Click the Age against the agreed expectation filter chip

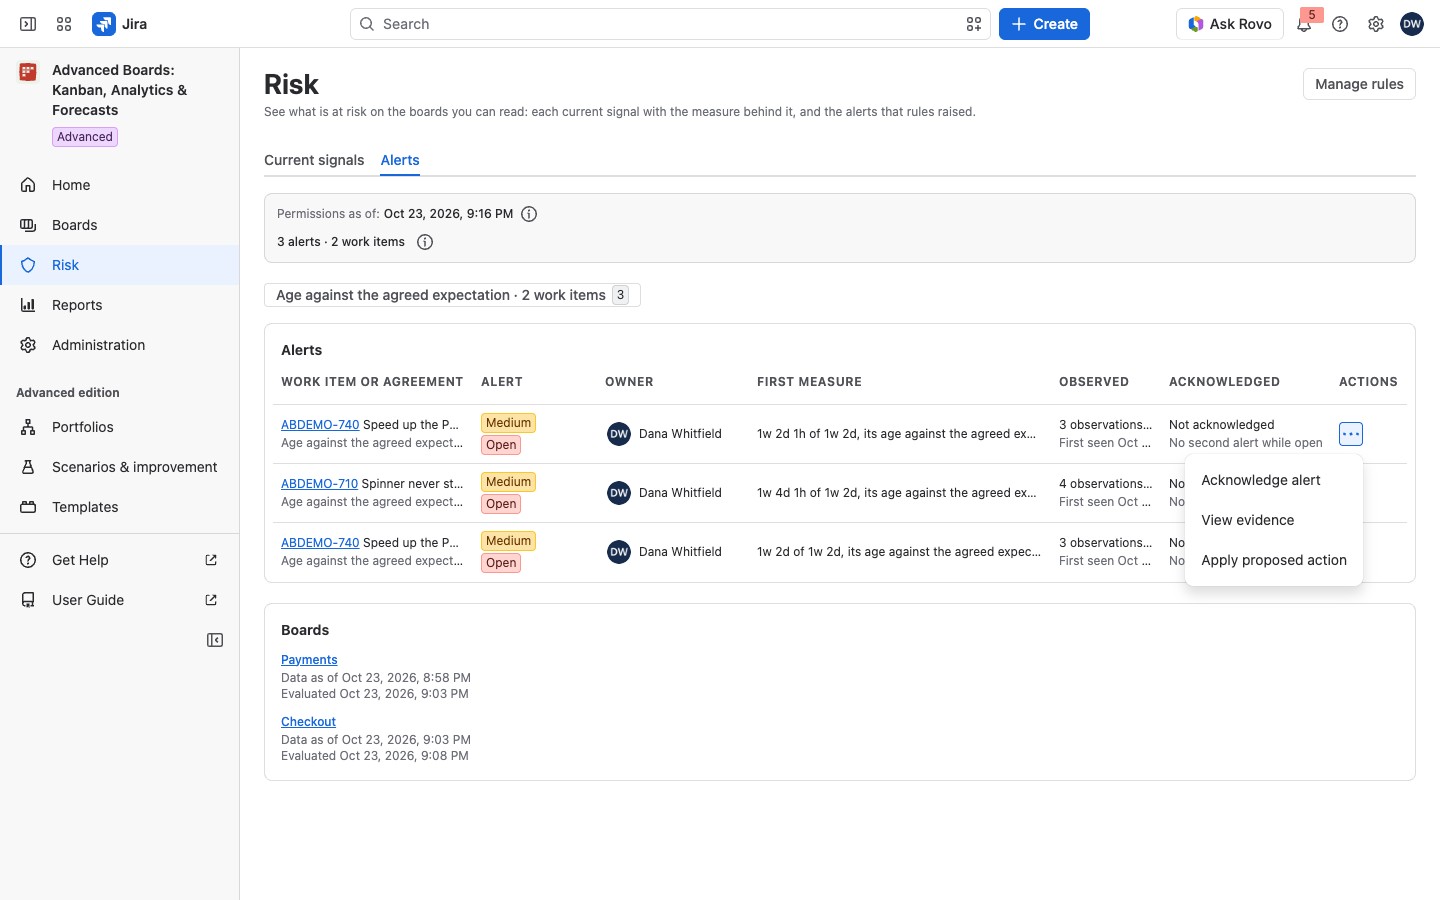[x=452, y=295]
